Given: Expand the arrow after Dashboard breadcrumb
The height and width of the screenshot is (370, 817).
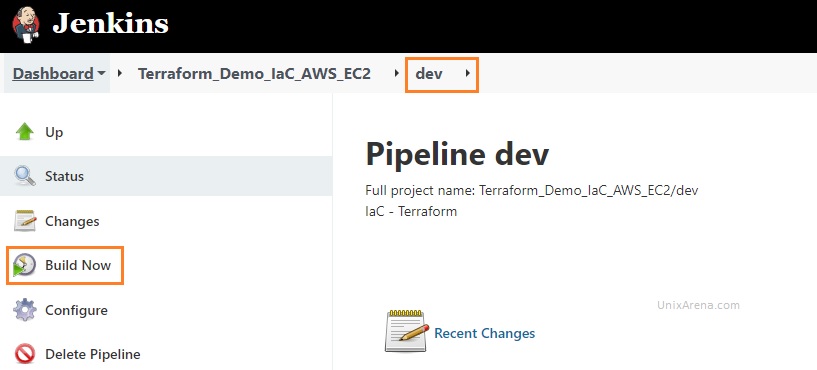Looking at the screenshot, I should coord(120,73).
